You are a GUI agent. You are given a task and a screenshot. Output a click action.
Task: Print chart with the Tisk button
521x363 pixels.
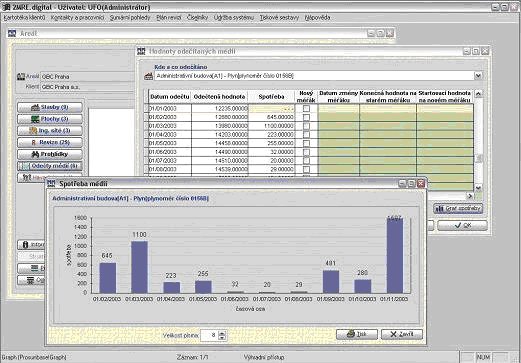[357, 334]
